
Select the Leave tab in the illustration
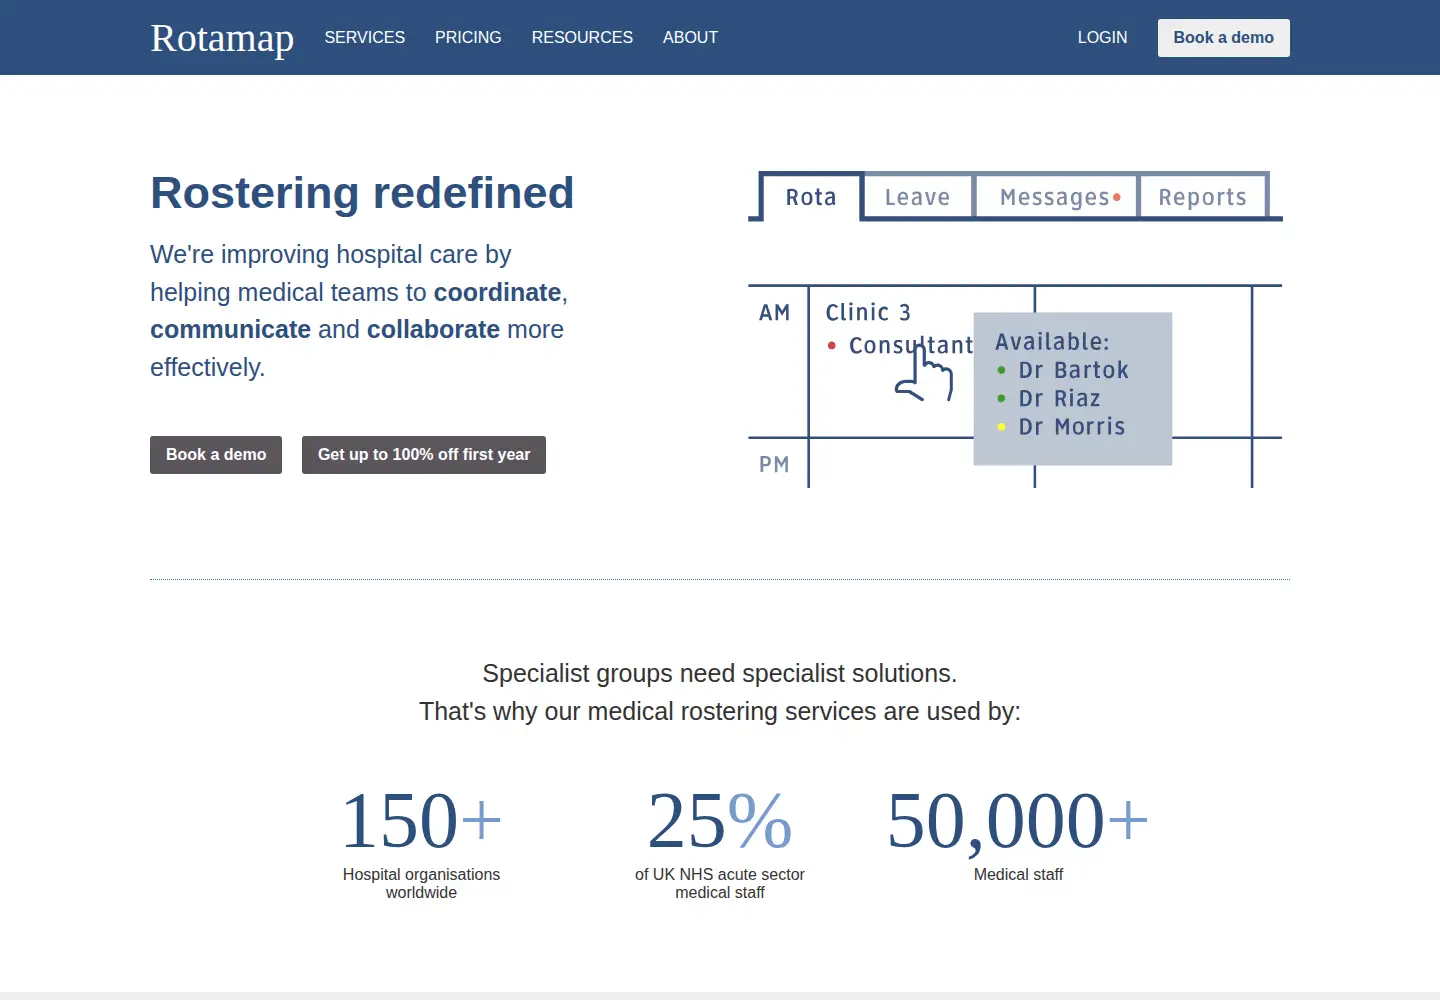pos(917,197)
